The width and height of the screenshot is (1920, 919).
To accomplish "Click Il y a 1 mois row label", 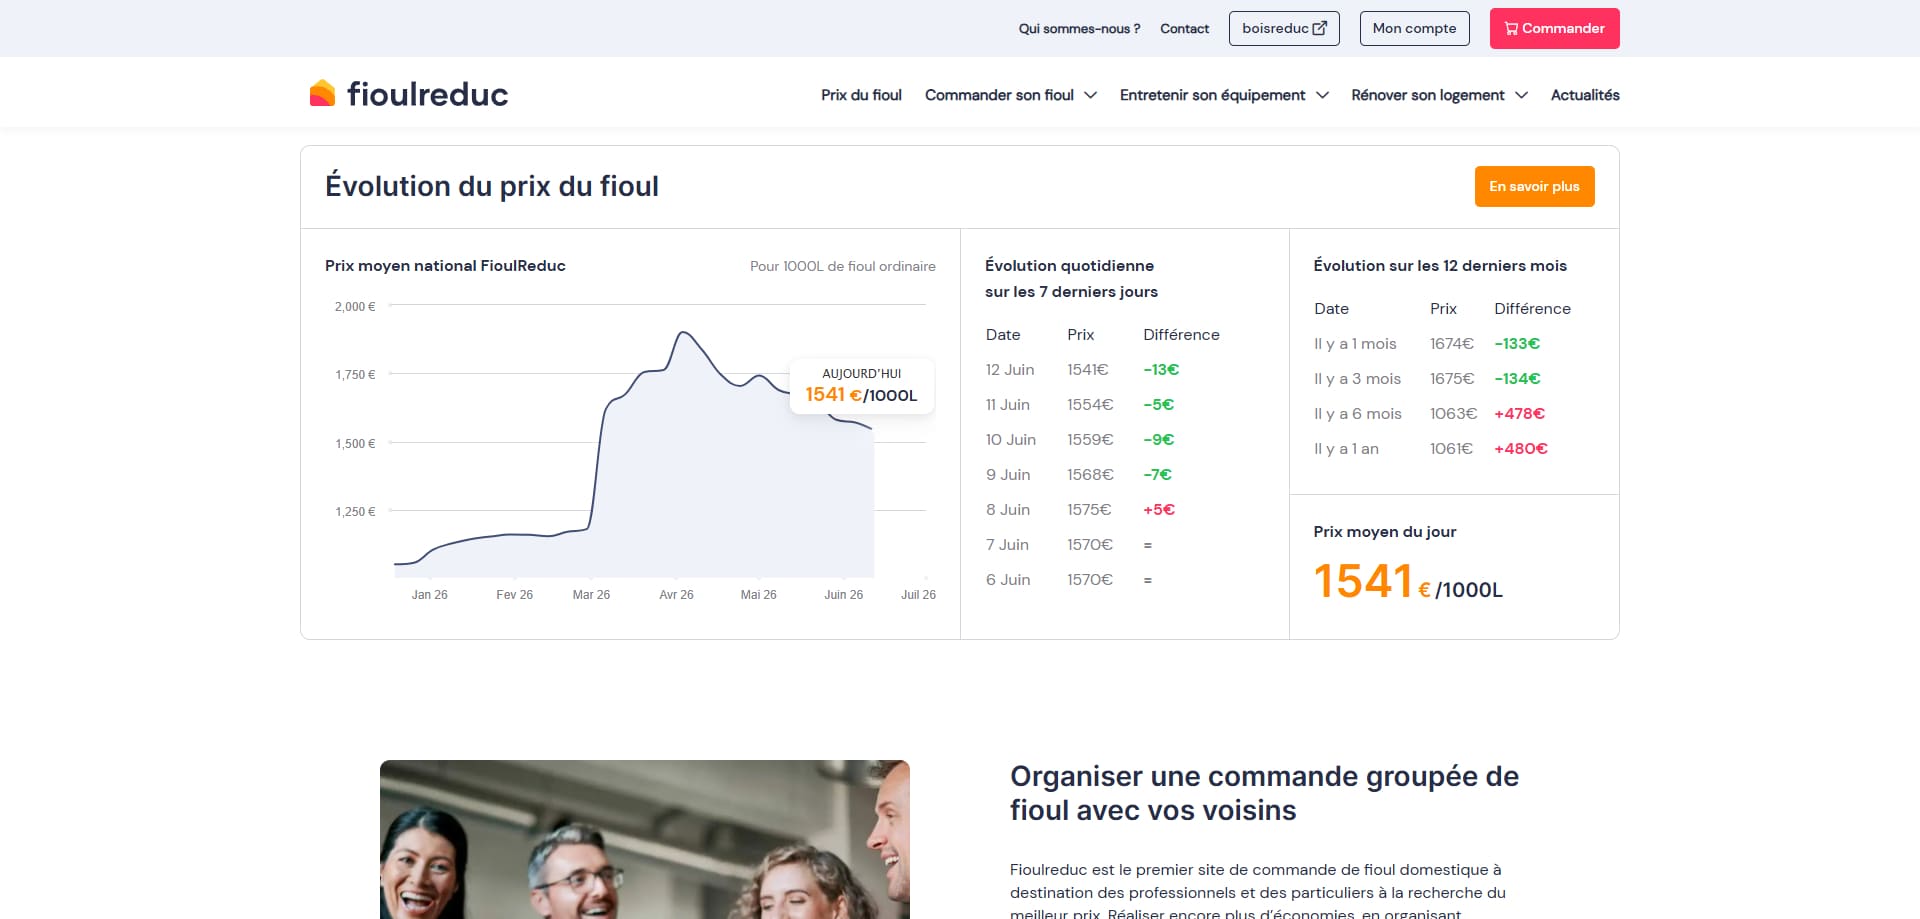I will pyautogui.click(x=1355, y=344).
